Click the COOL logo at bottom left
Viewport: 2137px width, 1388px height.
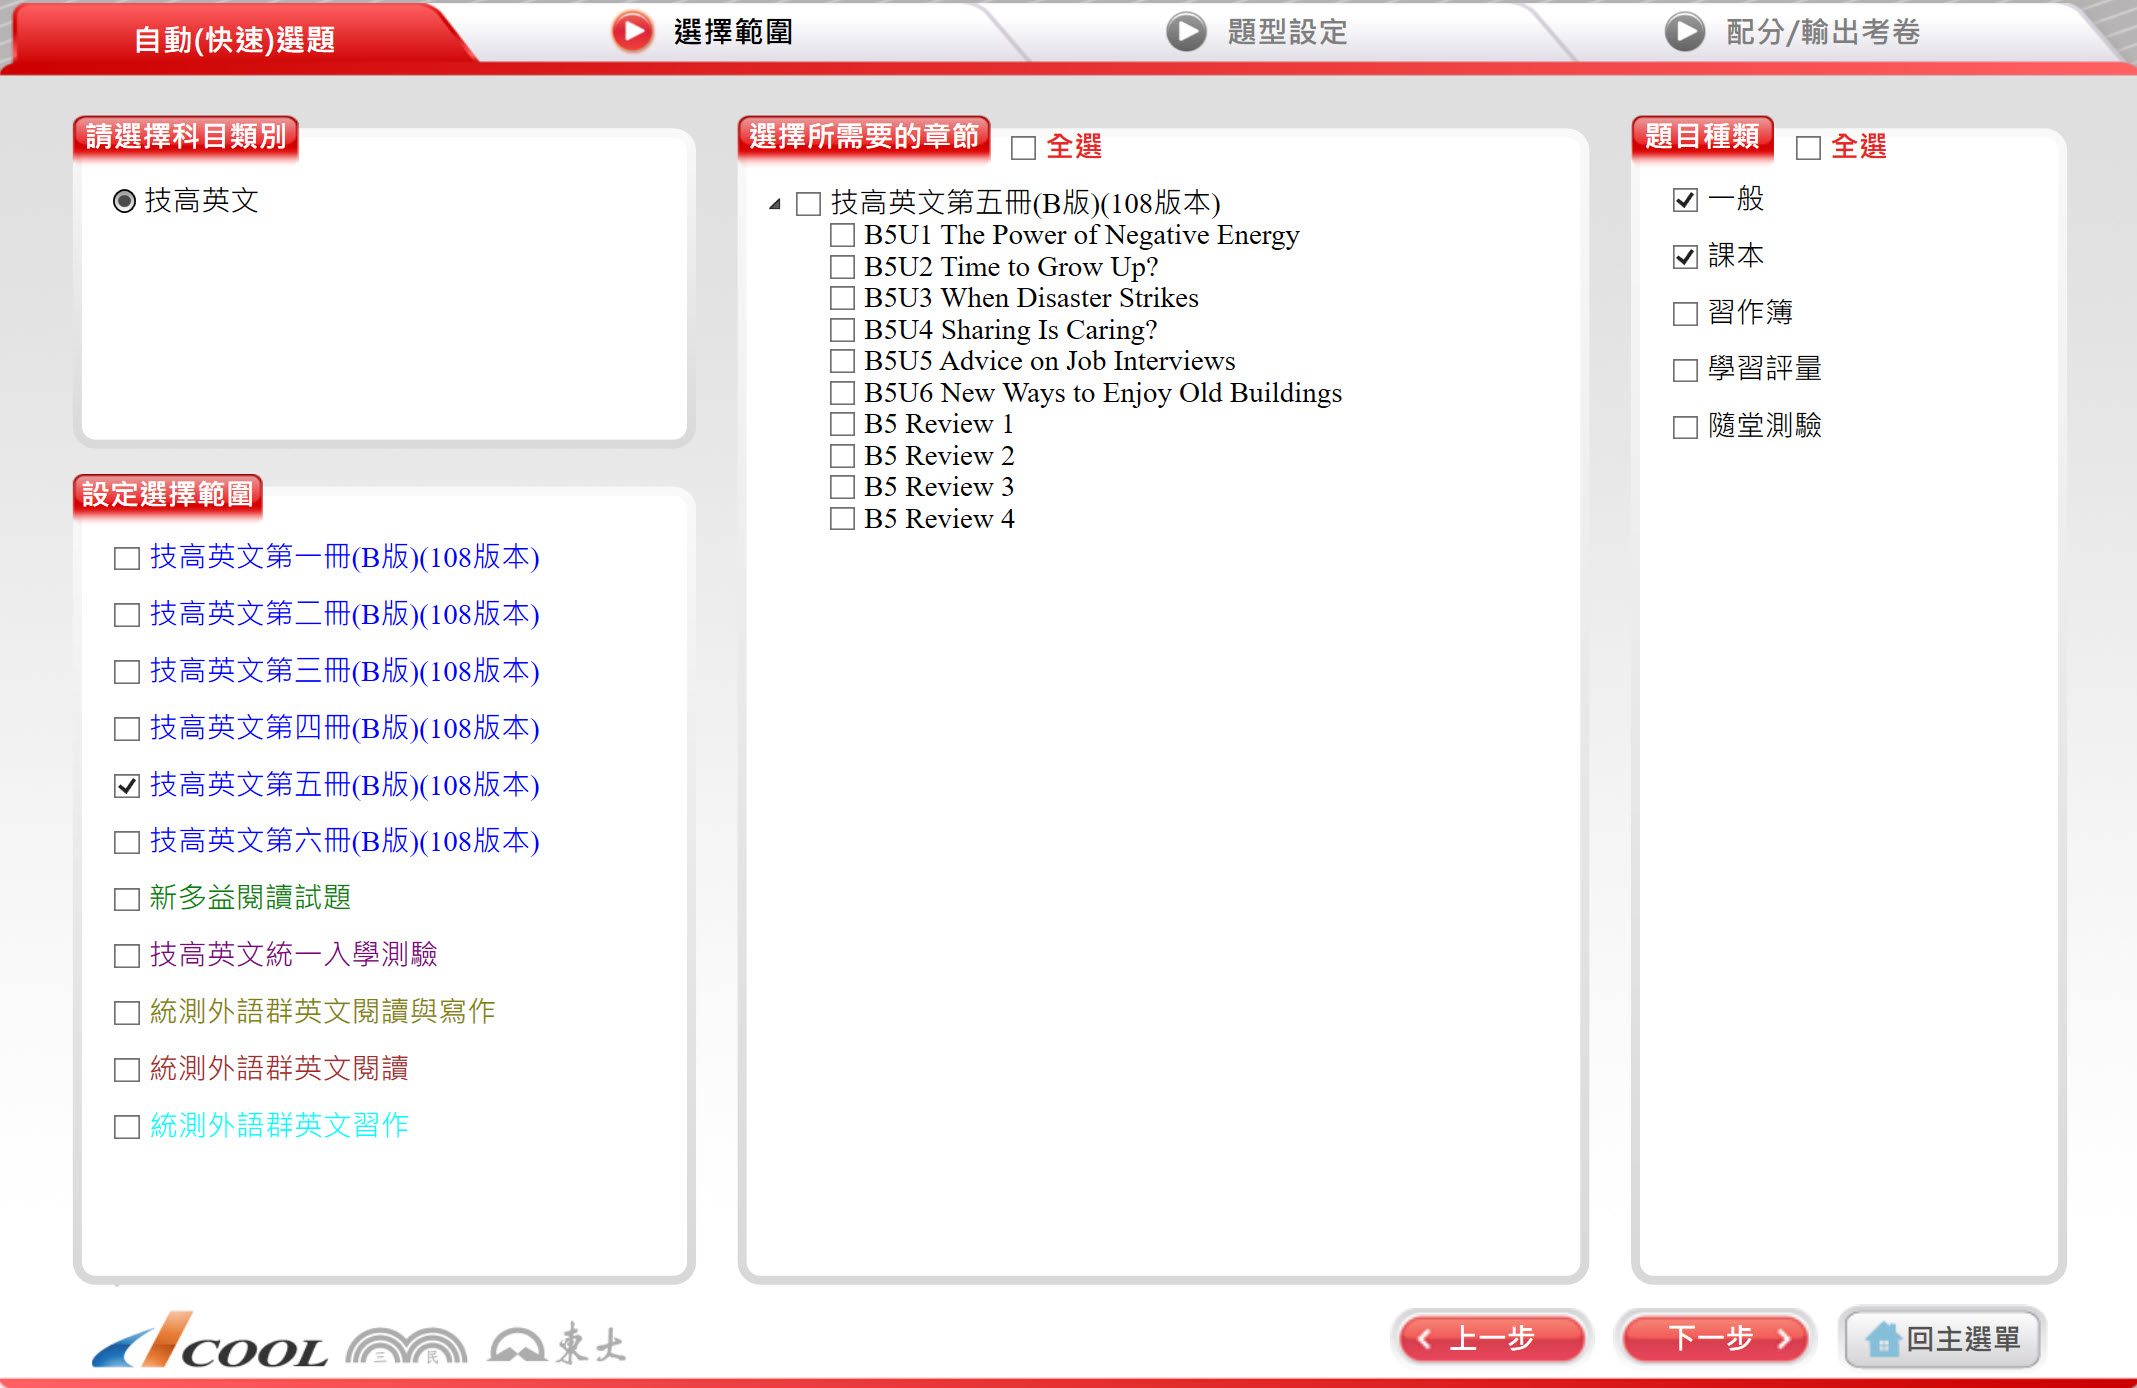210,1342
